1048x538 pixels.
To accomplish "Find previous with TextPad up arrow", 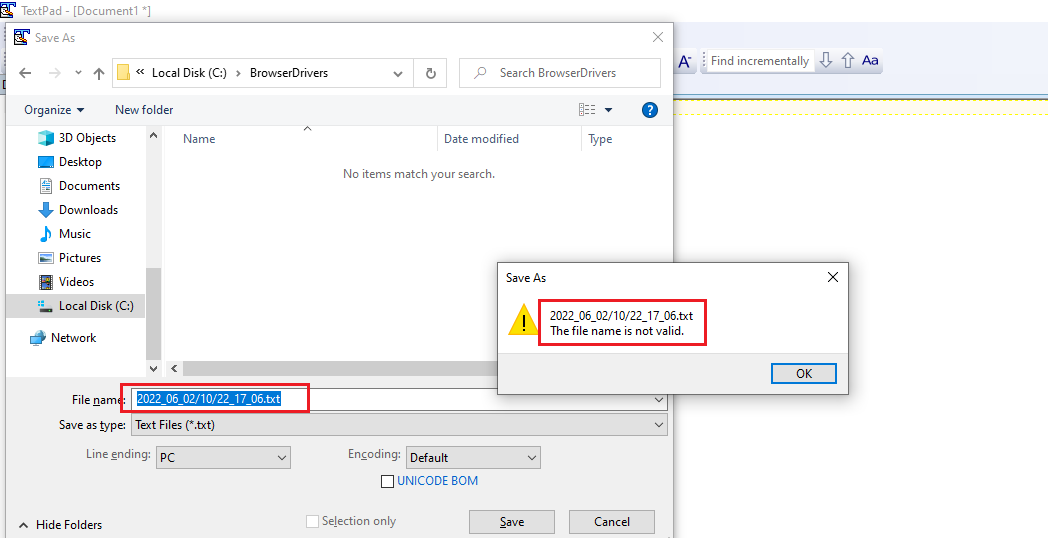I will [x=847, y=60].
